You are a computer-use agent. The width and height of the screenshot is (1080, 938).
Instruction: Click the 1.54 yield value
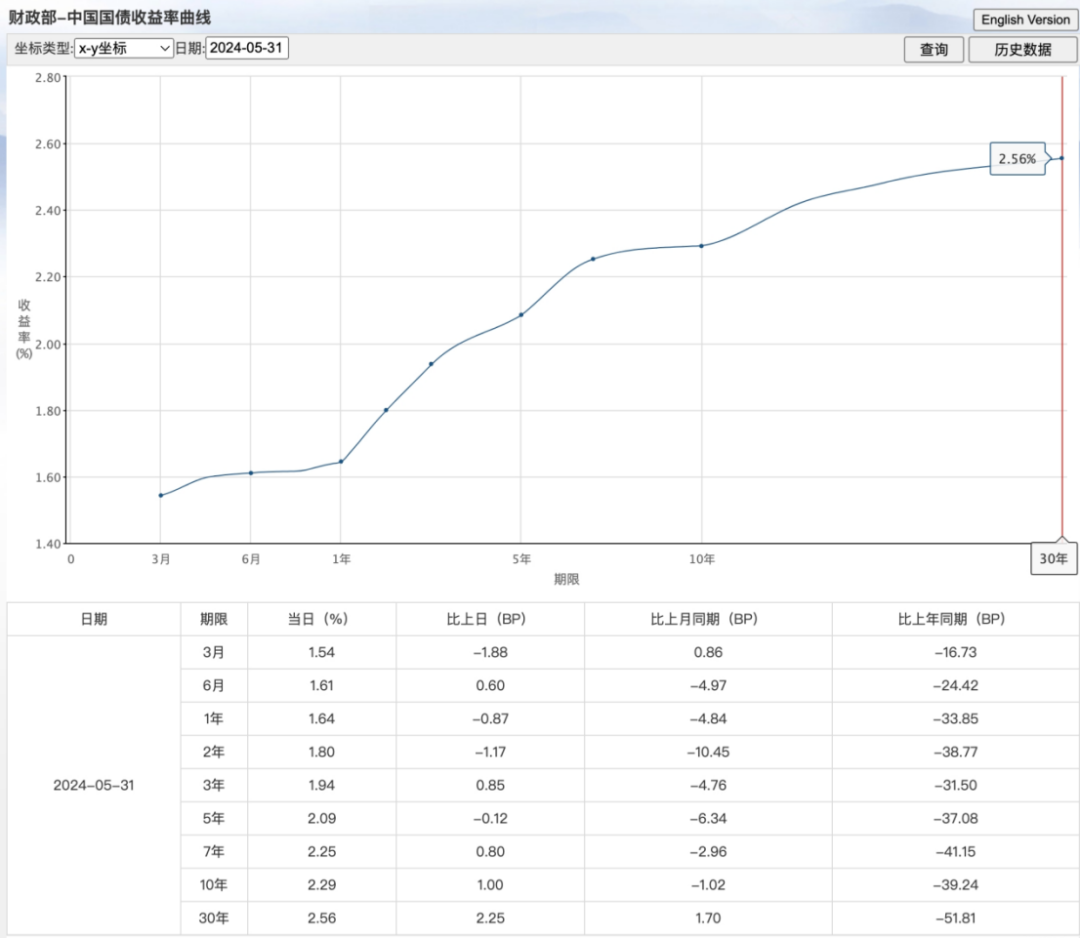point(322,652)
